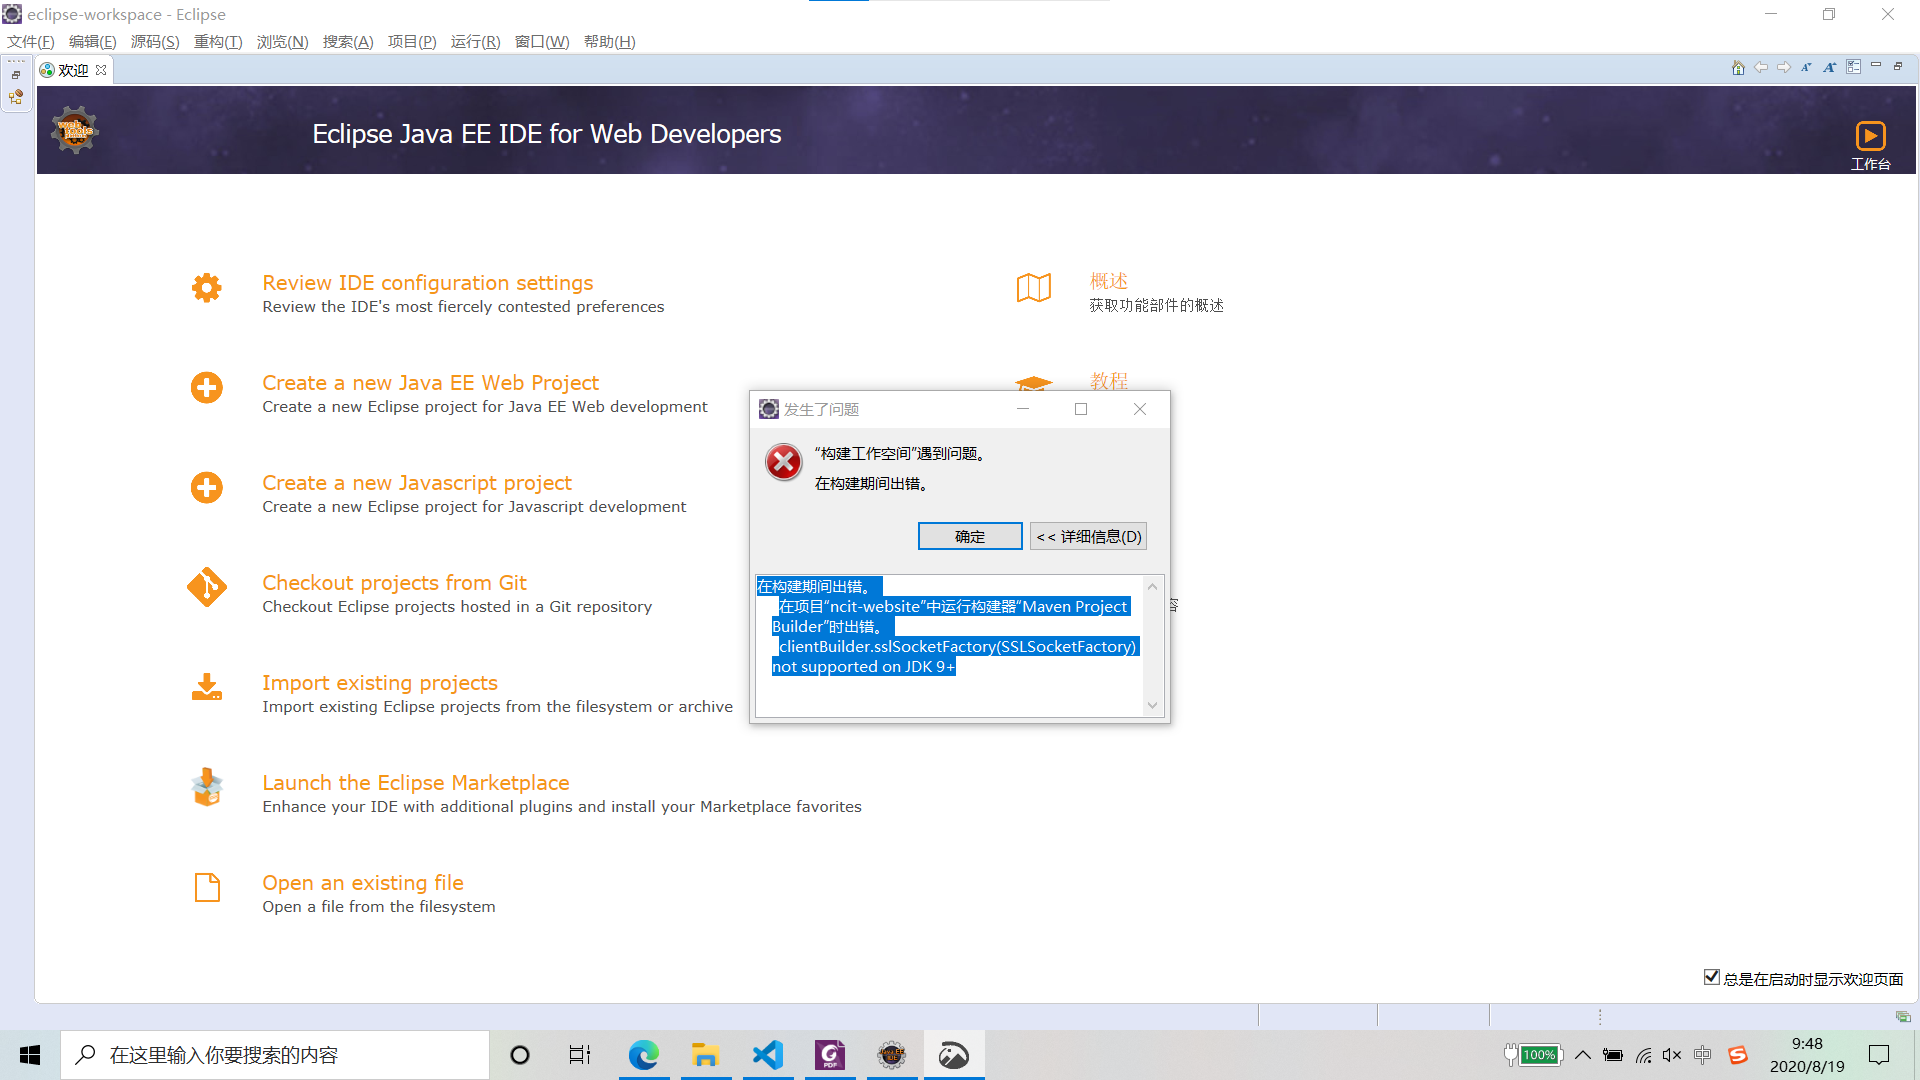The height and width of the screenshot is (1080, 1920).
Task: Open the left trim outline view icon
Action: [16, 97]
